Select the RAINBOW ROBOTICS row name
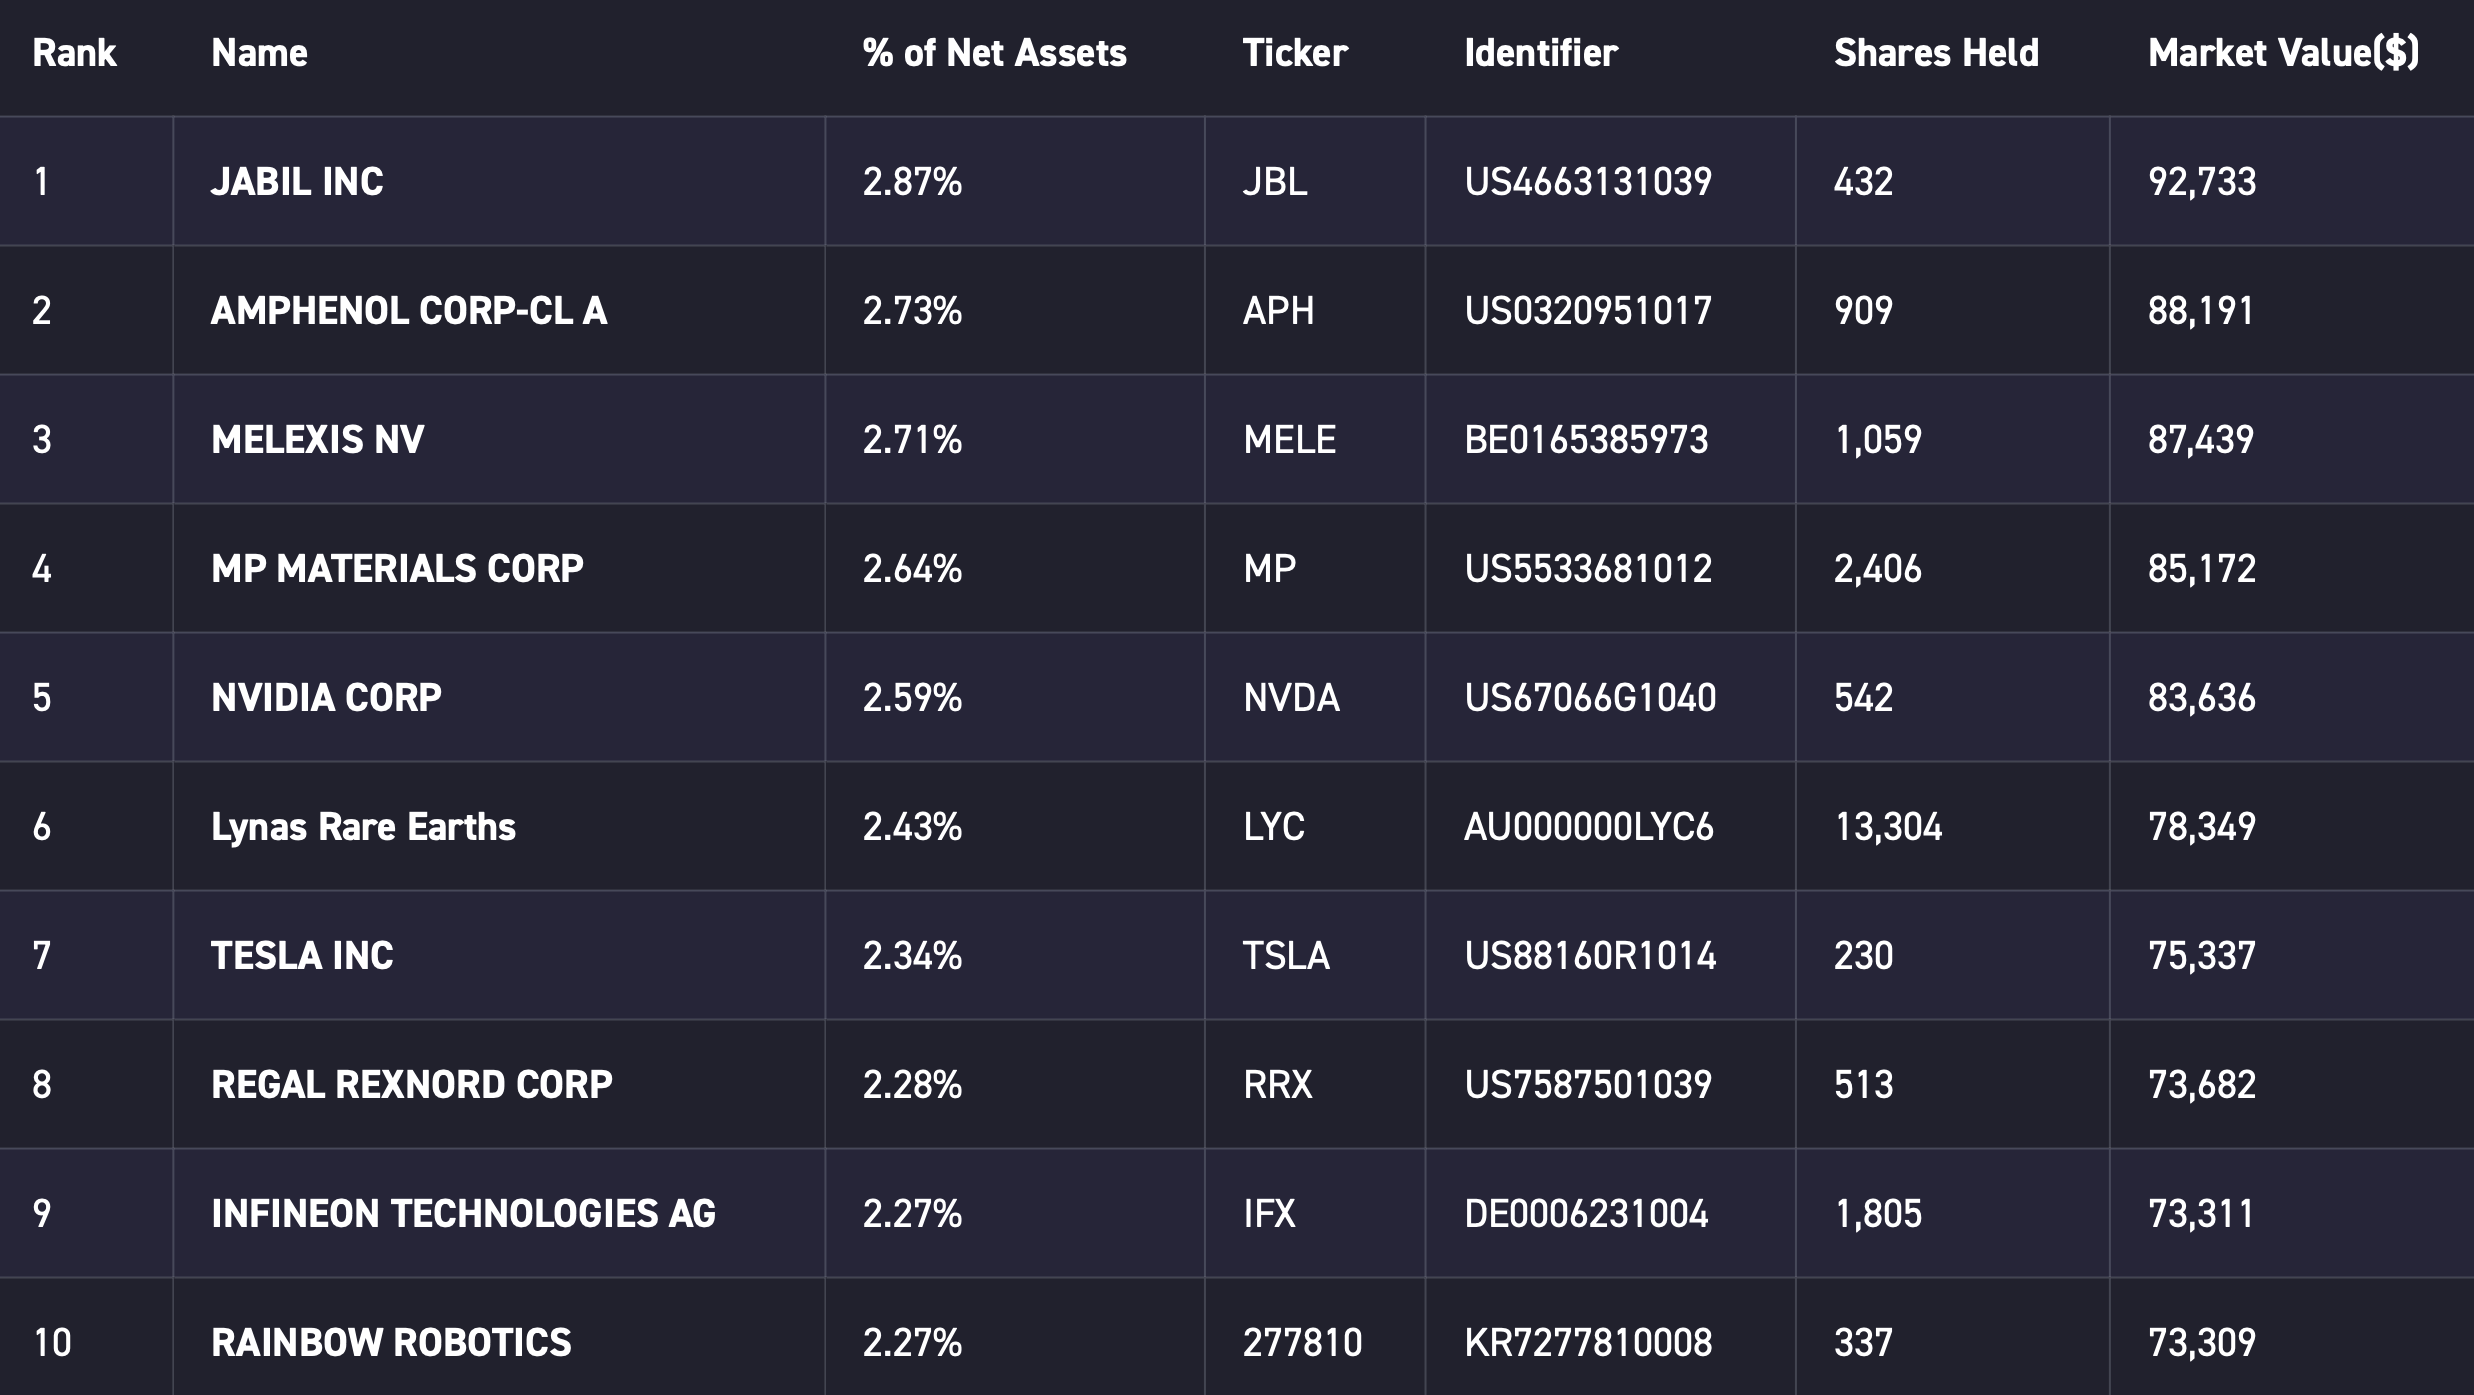The width and height of the screenshot is (2474, 1395). [391, 1343]
